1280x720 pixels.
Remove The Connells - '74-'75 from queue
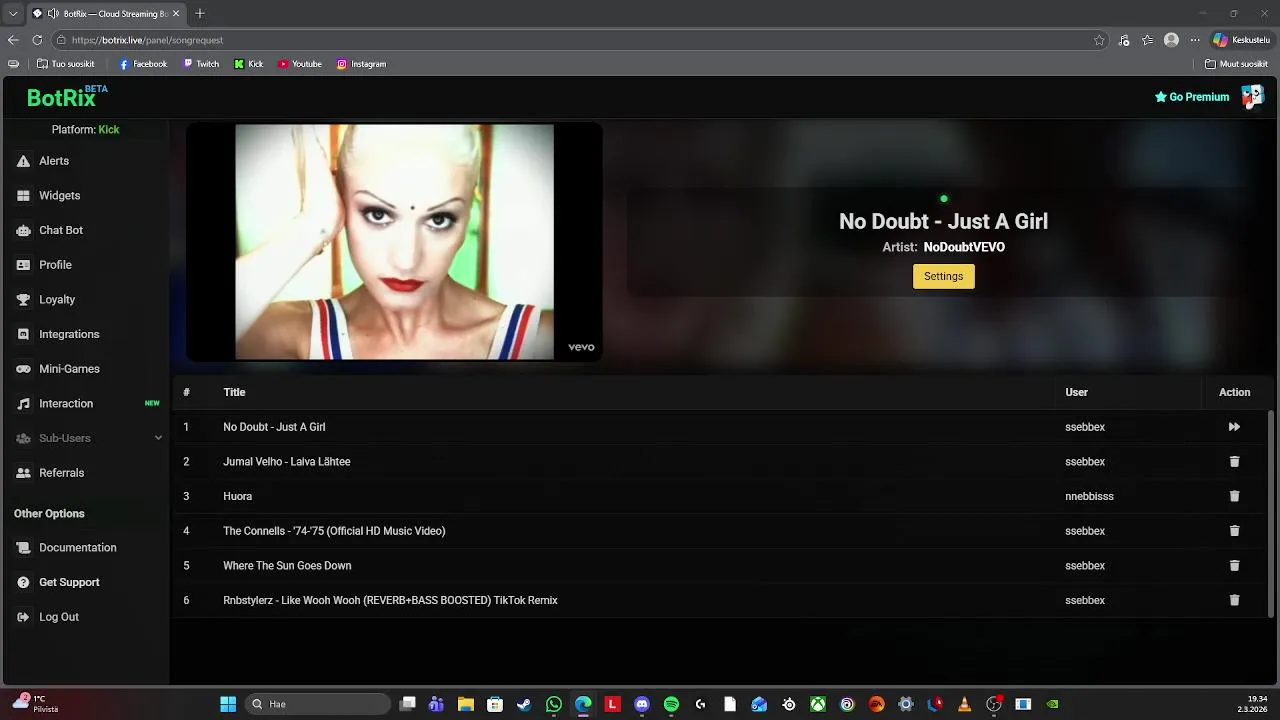pyautogui.click(x=1234, y=531)
